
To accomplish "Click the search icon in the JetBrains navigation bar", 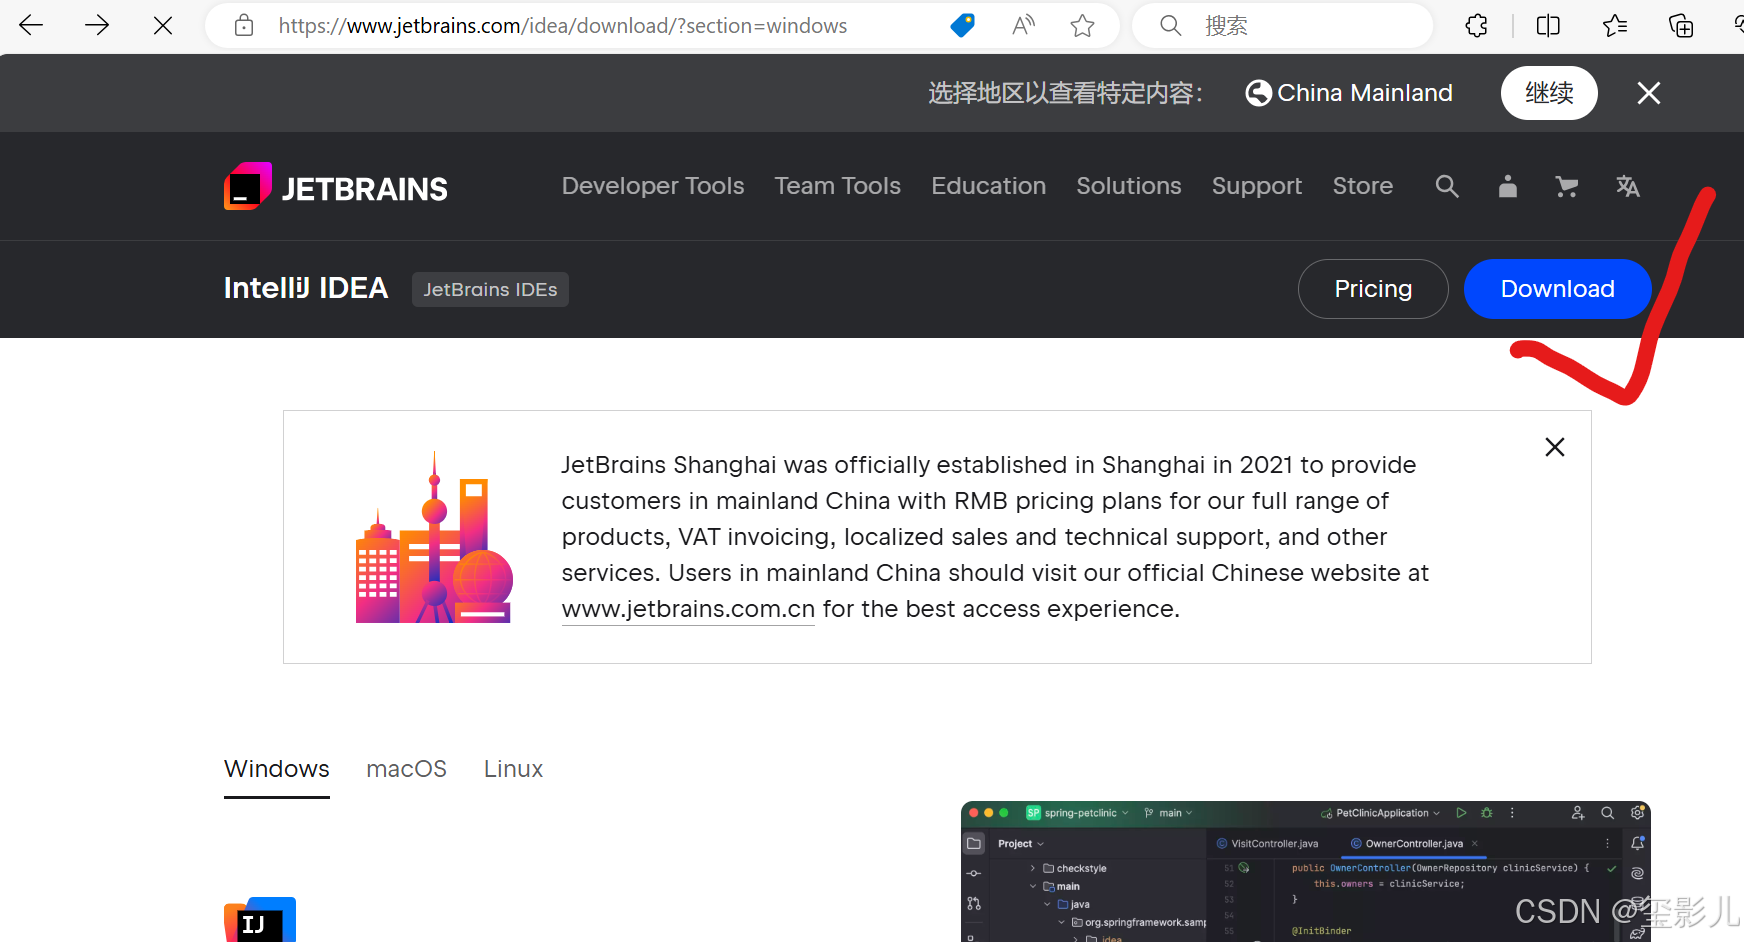I will coord(1447,186).
